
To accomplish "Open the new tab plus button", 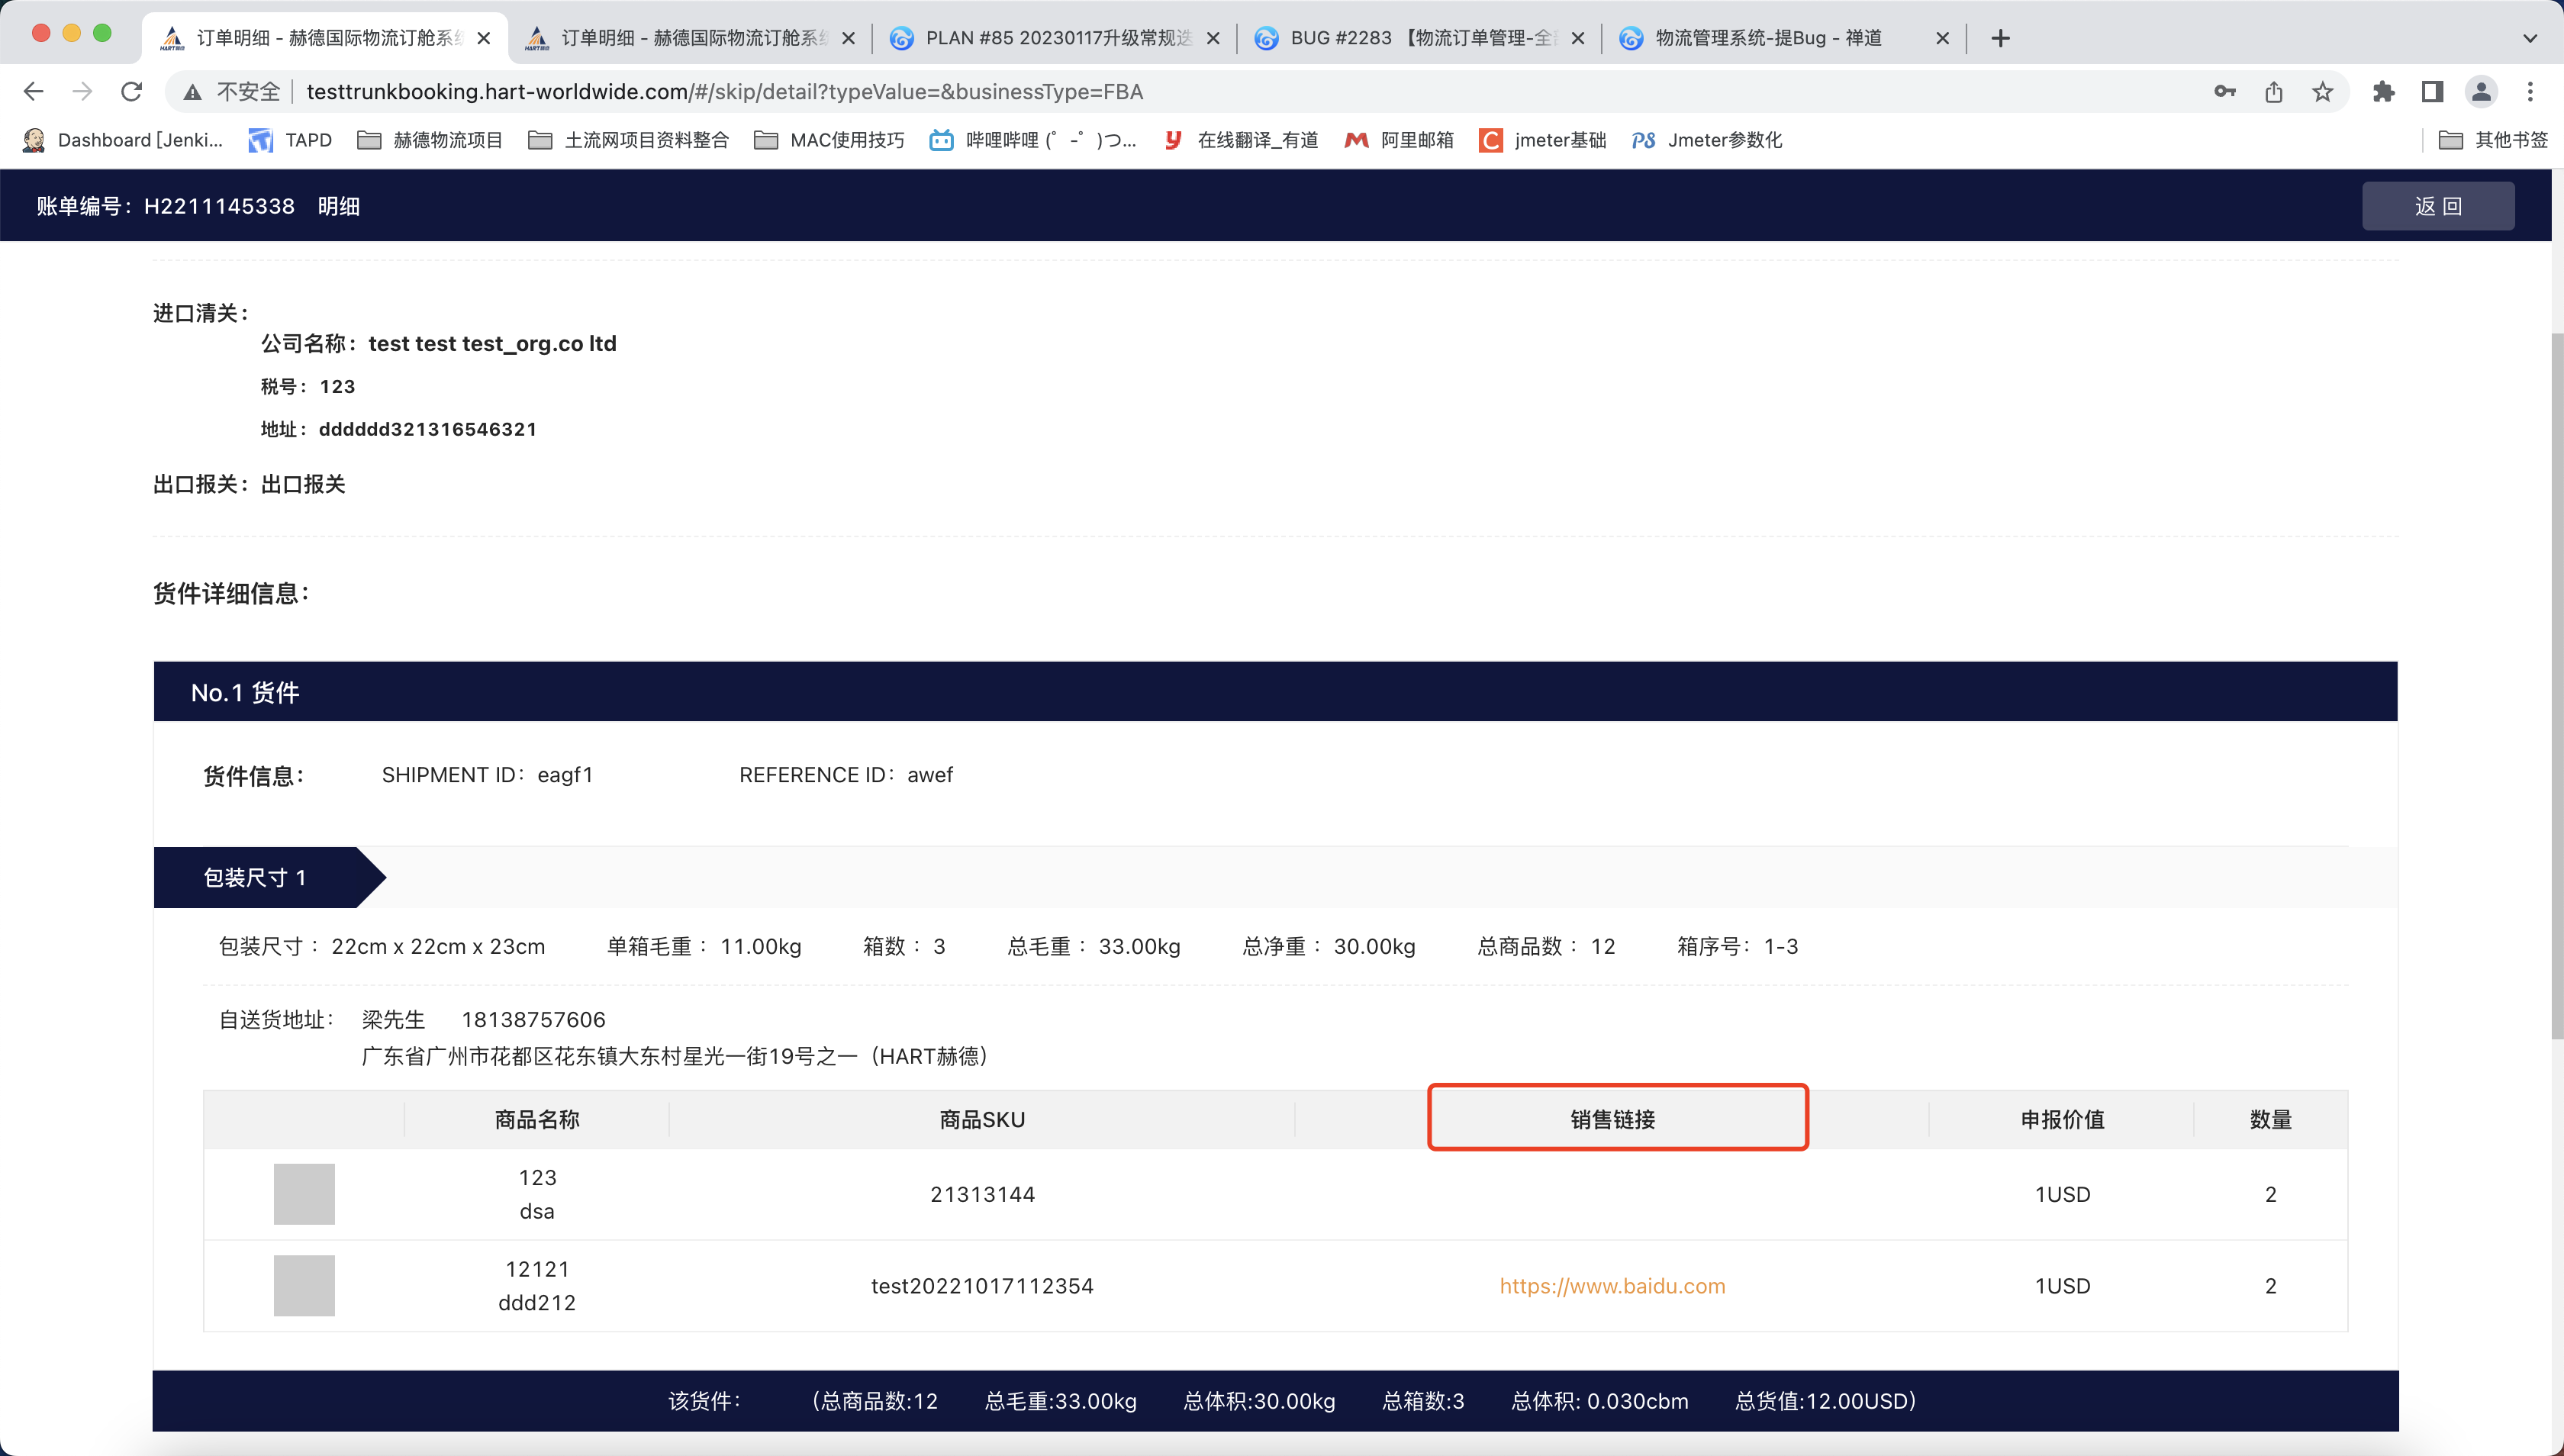I will pos(2000,38).
